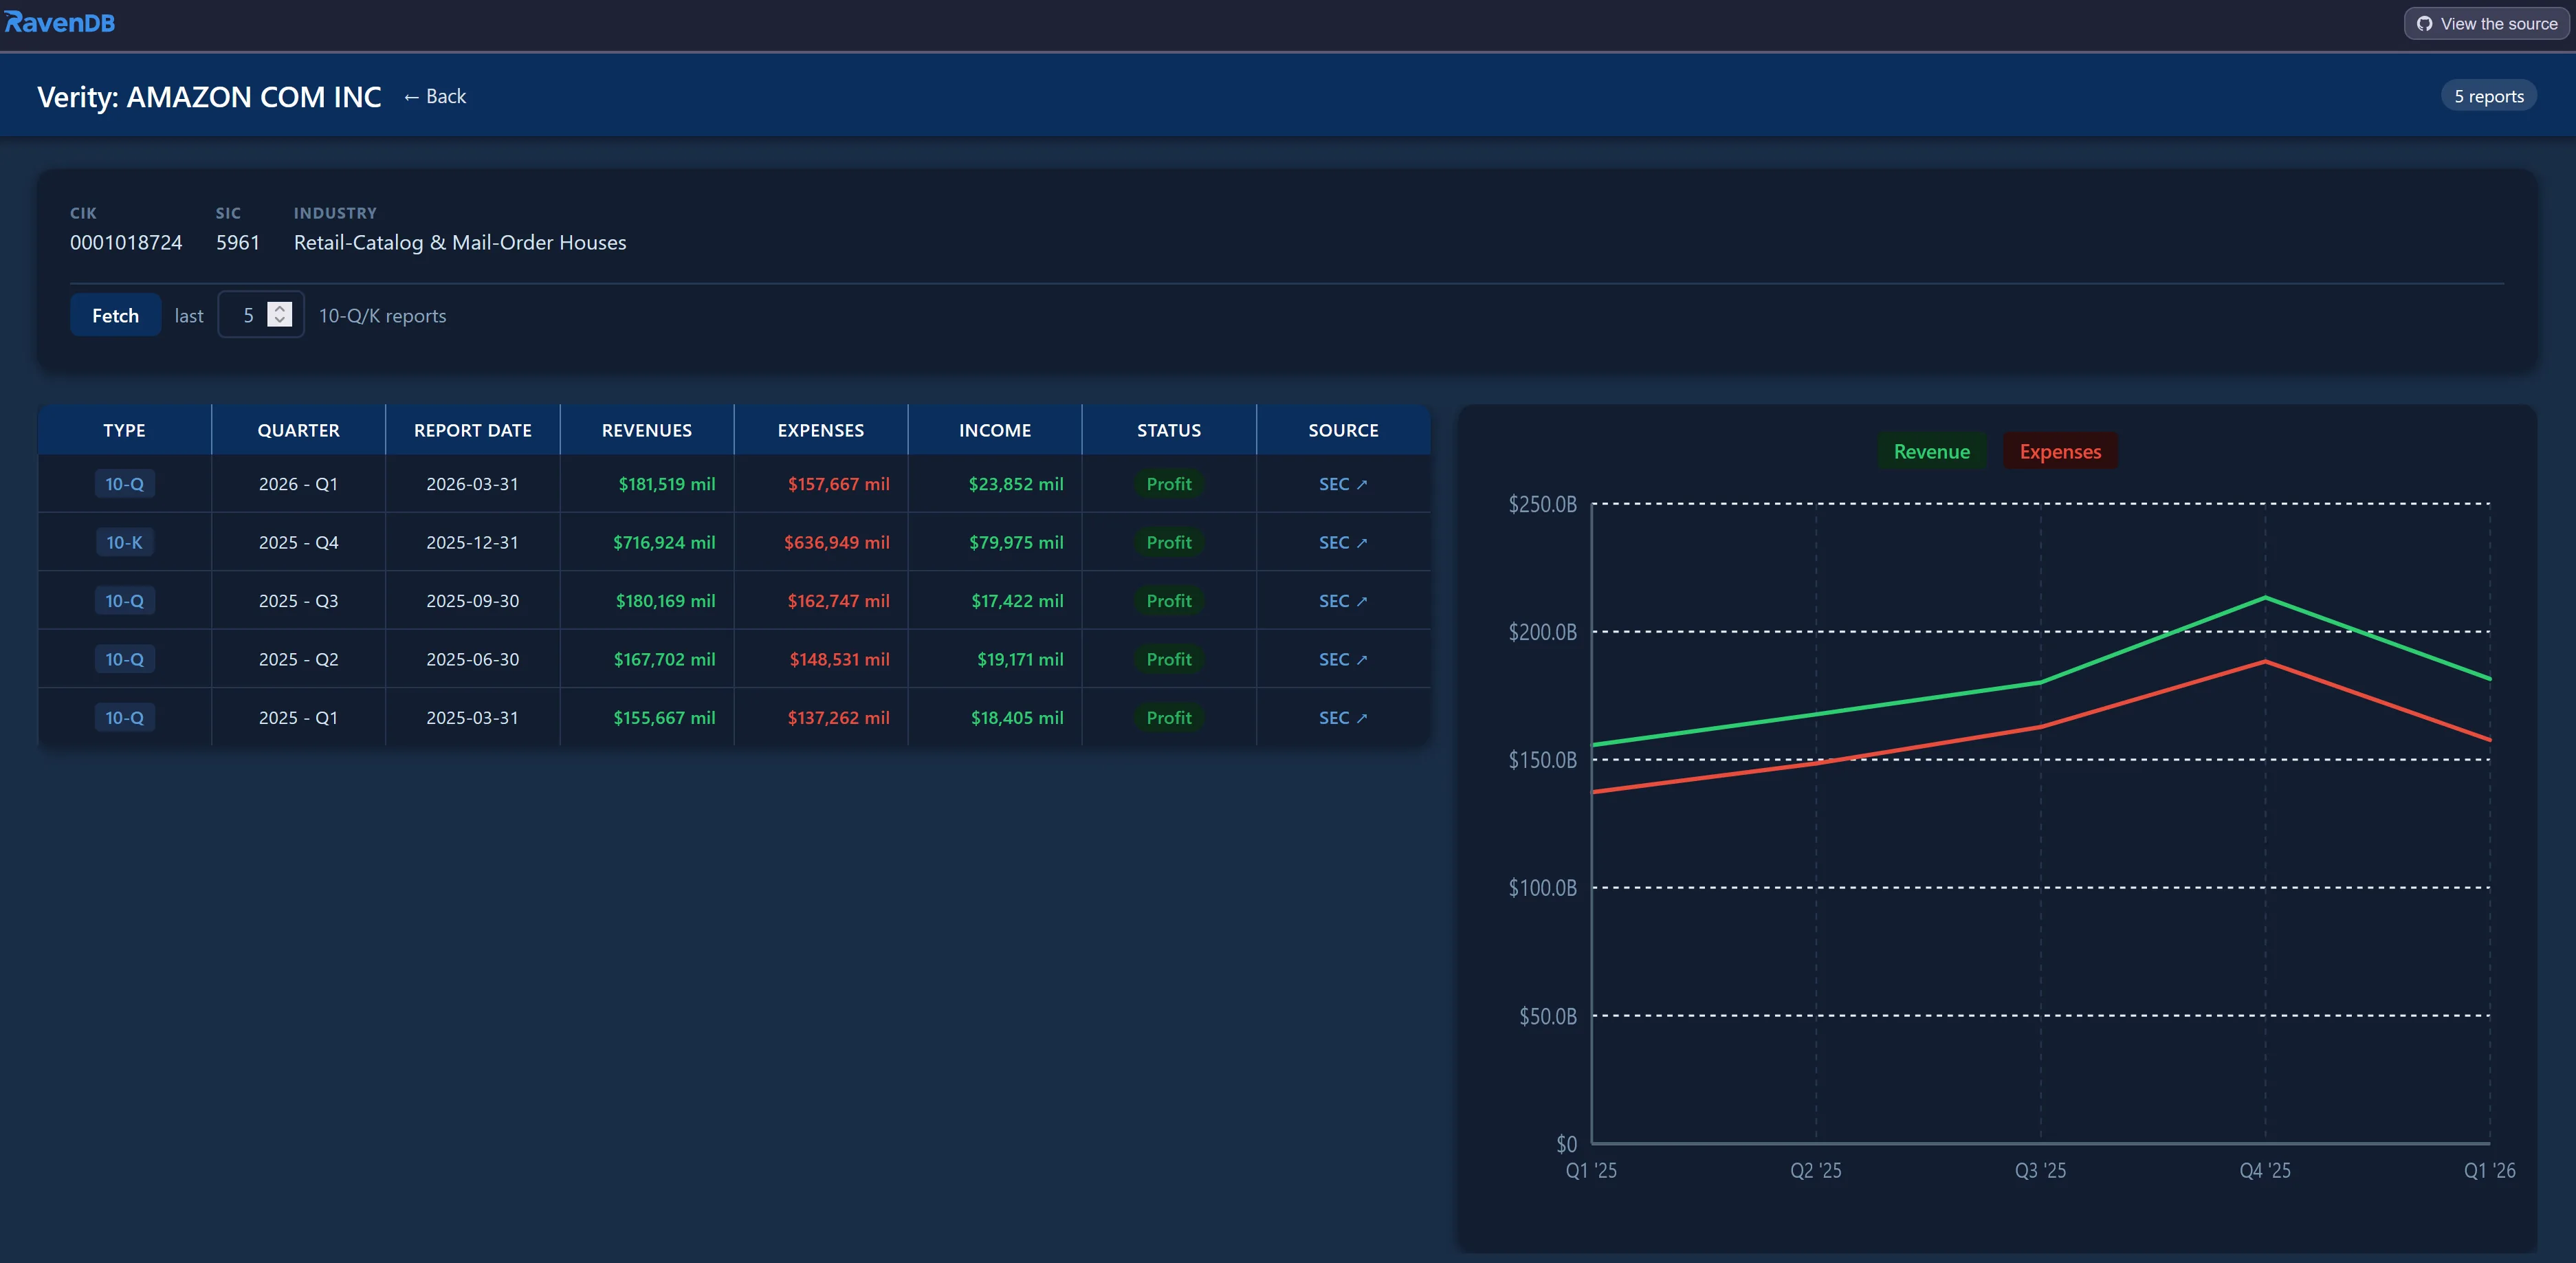The width and height of the screenshot is (2576, 1263).
Task: Click revenue value $167,702 mil
Action: (x=664, y=659)
